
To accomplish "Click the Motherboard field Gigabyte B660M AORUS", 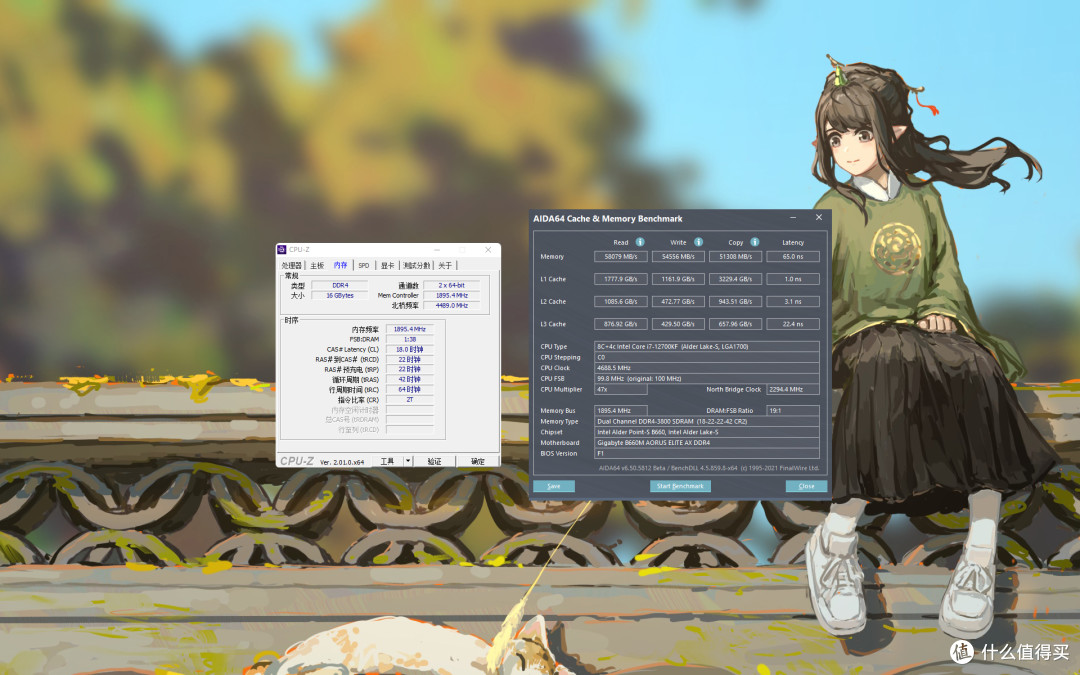I will click(x=707, y=443).
